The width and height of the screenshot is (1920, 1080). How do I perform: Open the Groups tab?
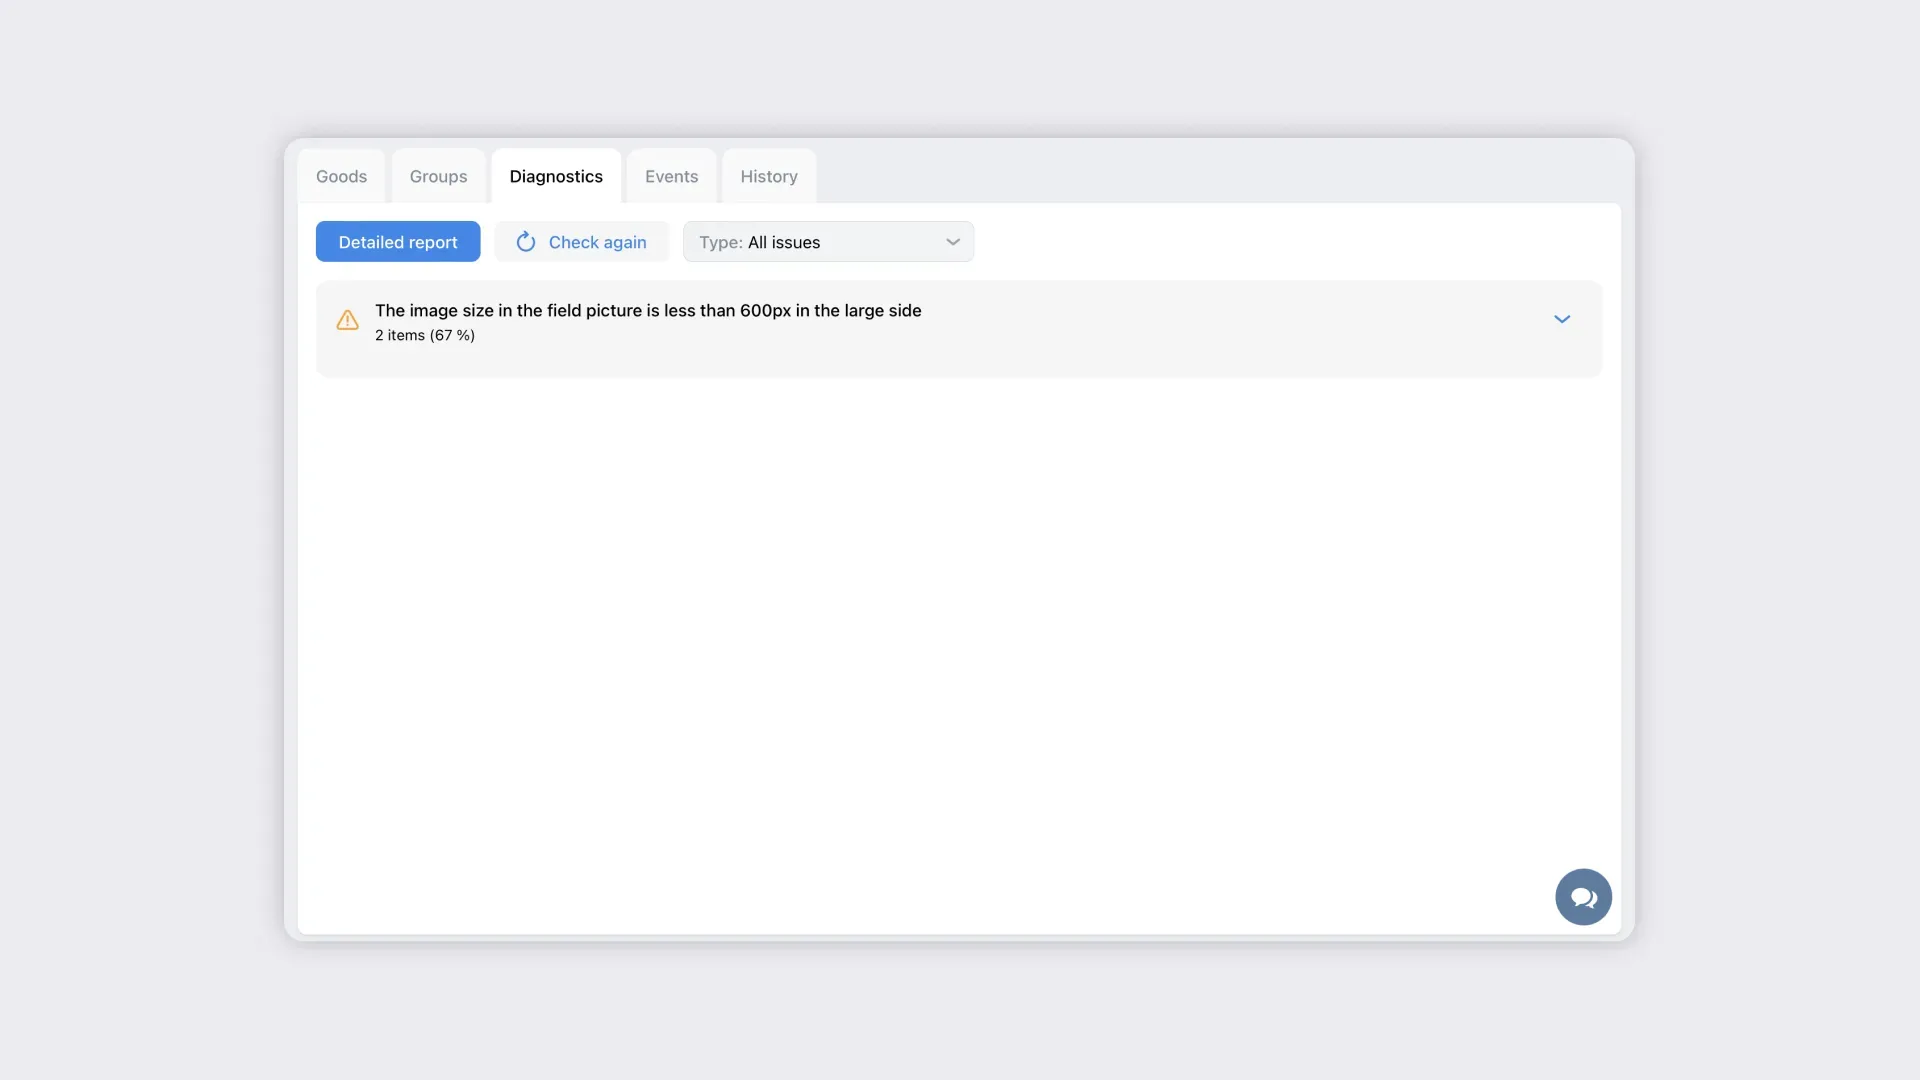coord(438,177)
